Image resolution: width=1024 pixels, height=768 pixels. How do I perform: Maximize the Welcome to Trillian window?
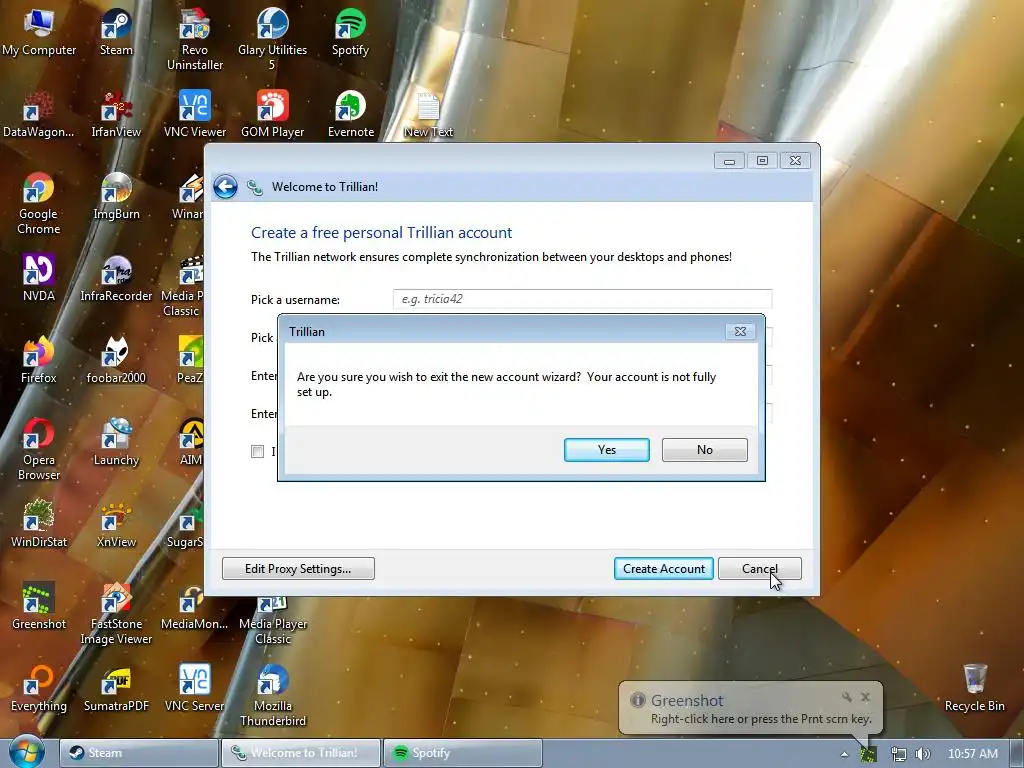click(762, 161)
